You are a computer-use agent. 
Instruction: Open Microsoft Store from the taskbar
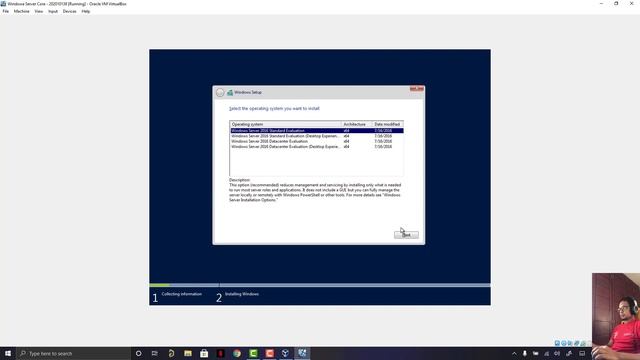tap(204, 353)
